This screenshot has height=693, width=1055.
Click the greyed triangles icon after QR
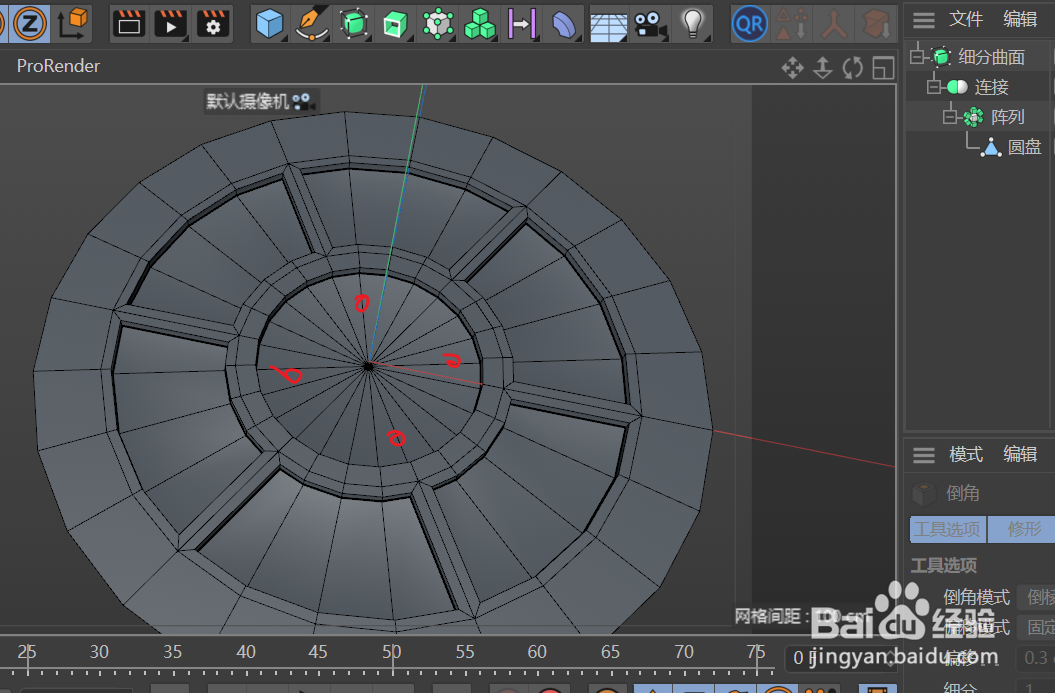point(791,24)
